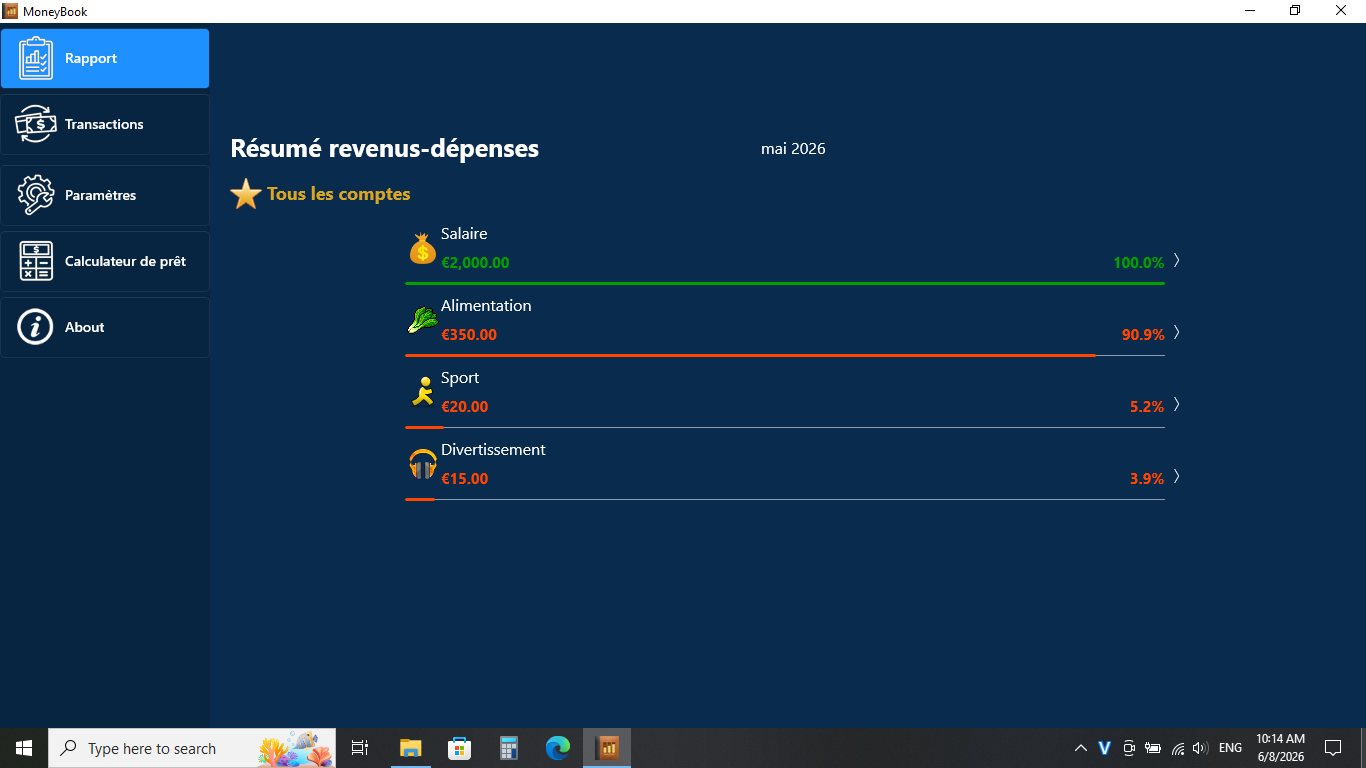Screen dimensions: 1366x768
Task: Click the blue V tray icon
Action: 1105,748
